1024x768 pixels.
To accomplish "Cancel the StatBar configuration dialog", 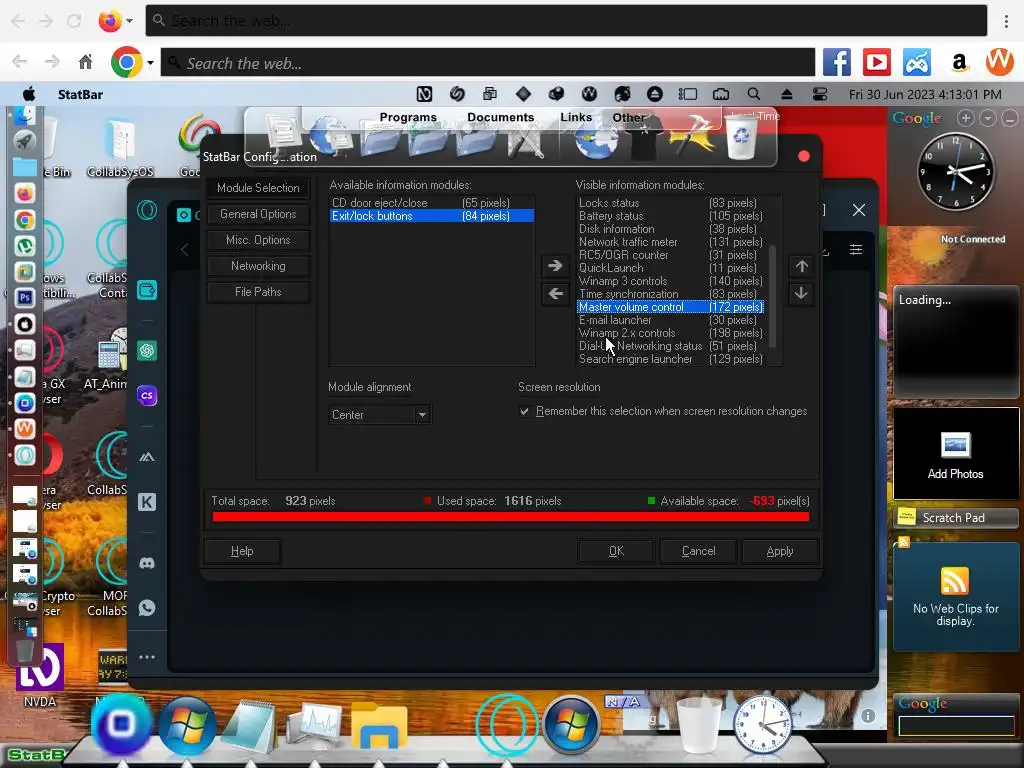I will click(x=699, y=551).
